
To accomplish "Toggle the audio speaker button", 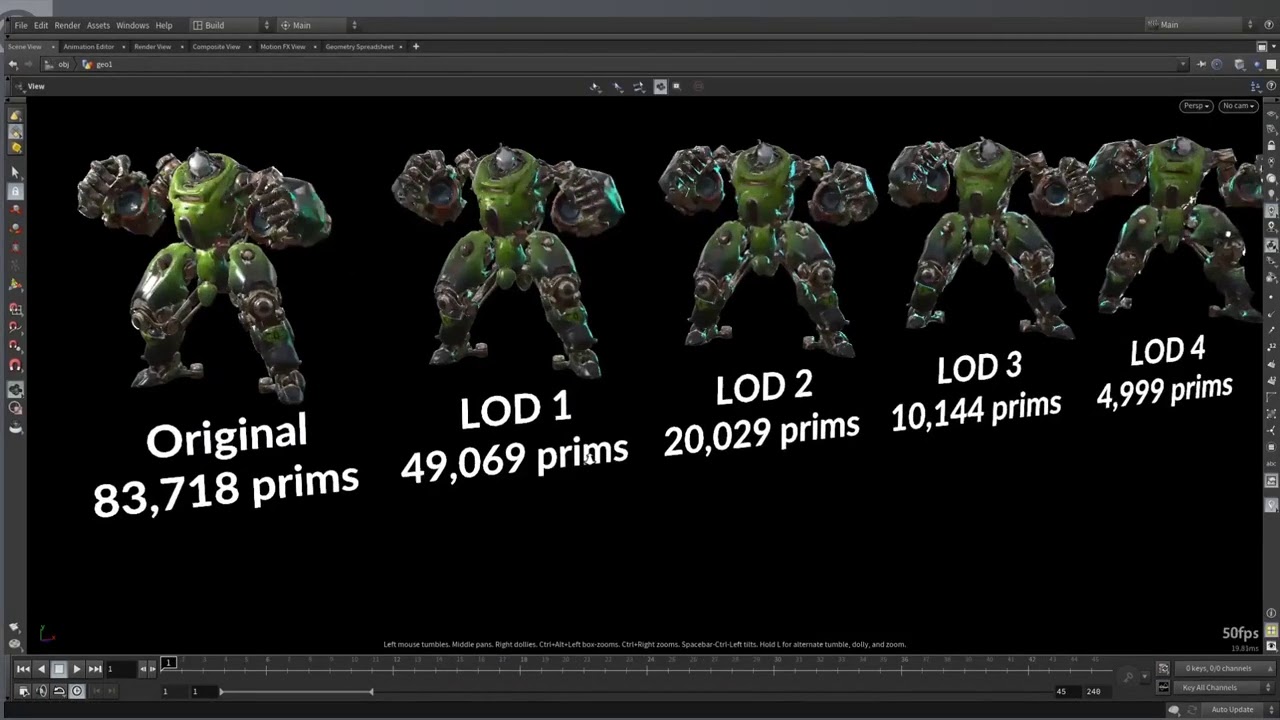I will tap(41, 691).
